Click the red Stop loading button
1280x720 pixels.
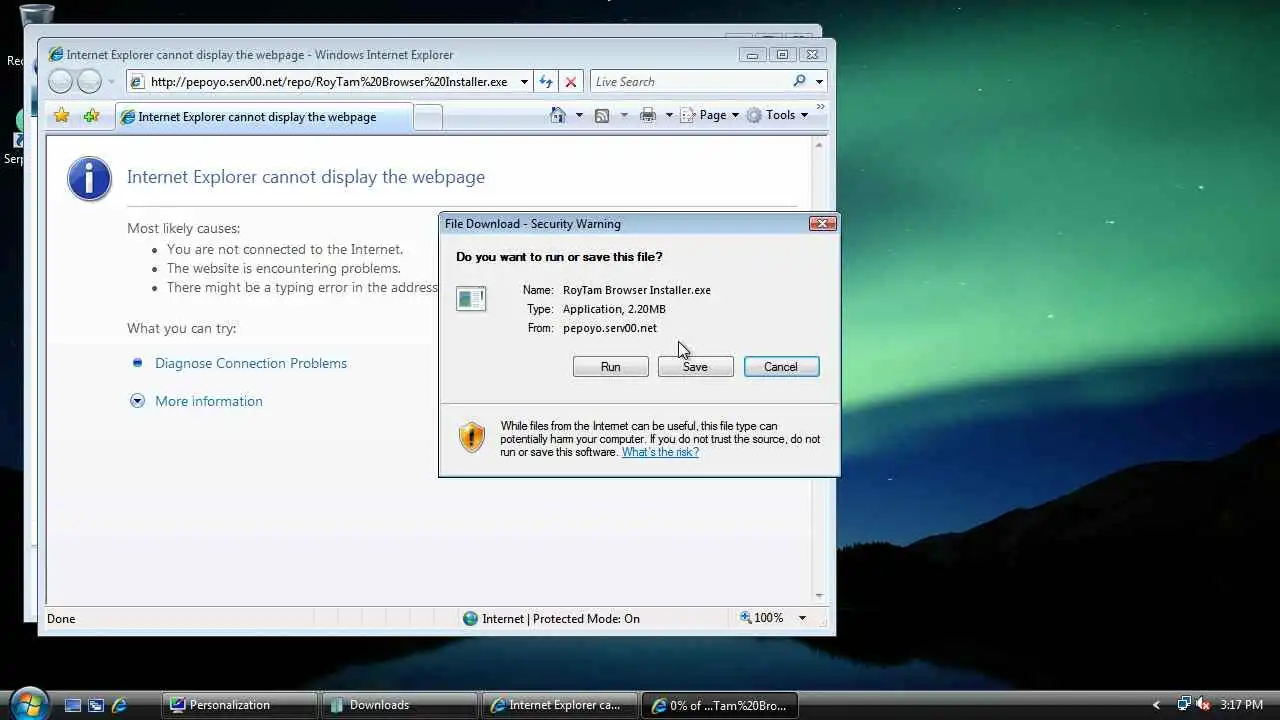tap(571, 82)
